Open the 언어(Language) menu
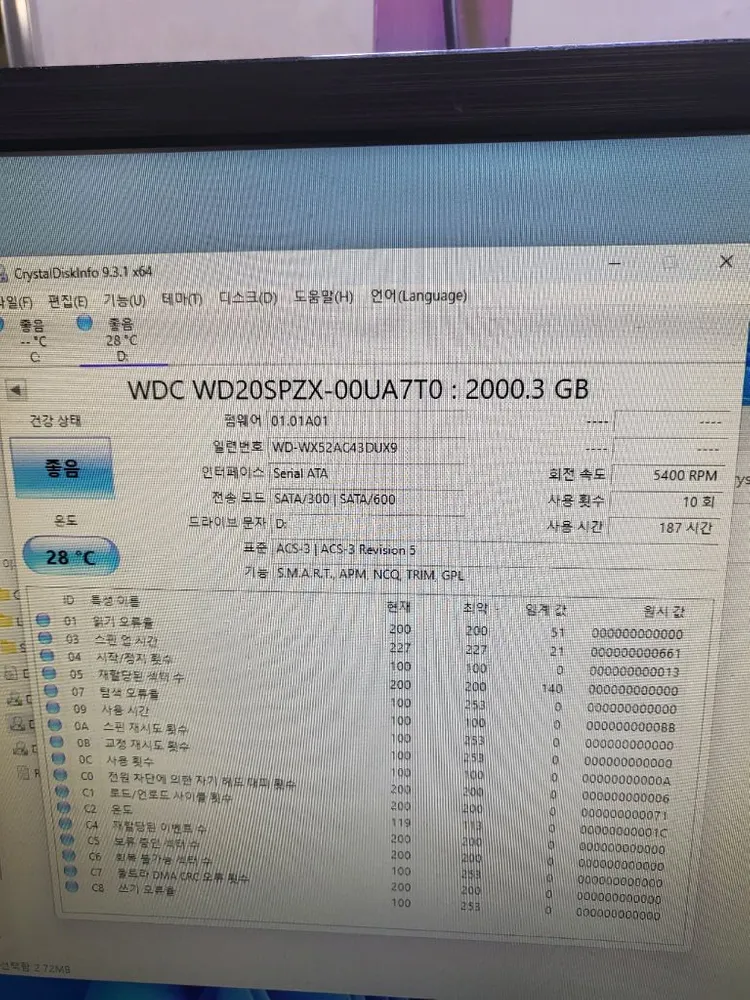This screenshot has height=1000, width=750. pos(419,296)
